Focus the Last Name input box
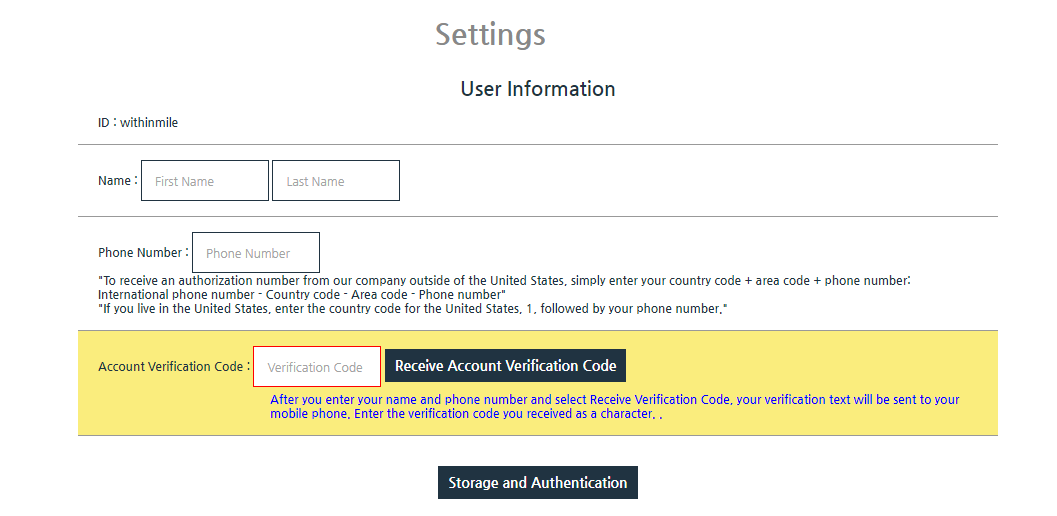This screenshot has height=516, width=1057. 336,180
